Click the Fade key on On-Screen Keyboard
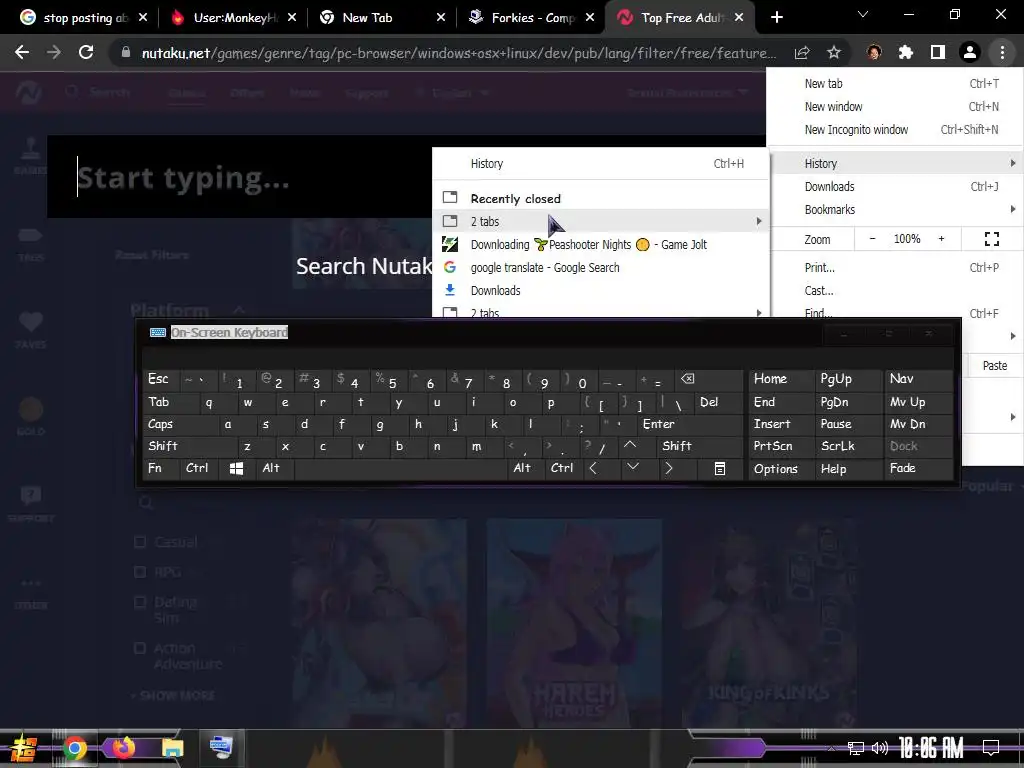The width and height of the screenshot is (1024, 768). click(x=917, y=468)
